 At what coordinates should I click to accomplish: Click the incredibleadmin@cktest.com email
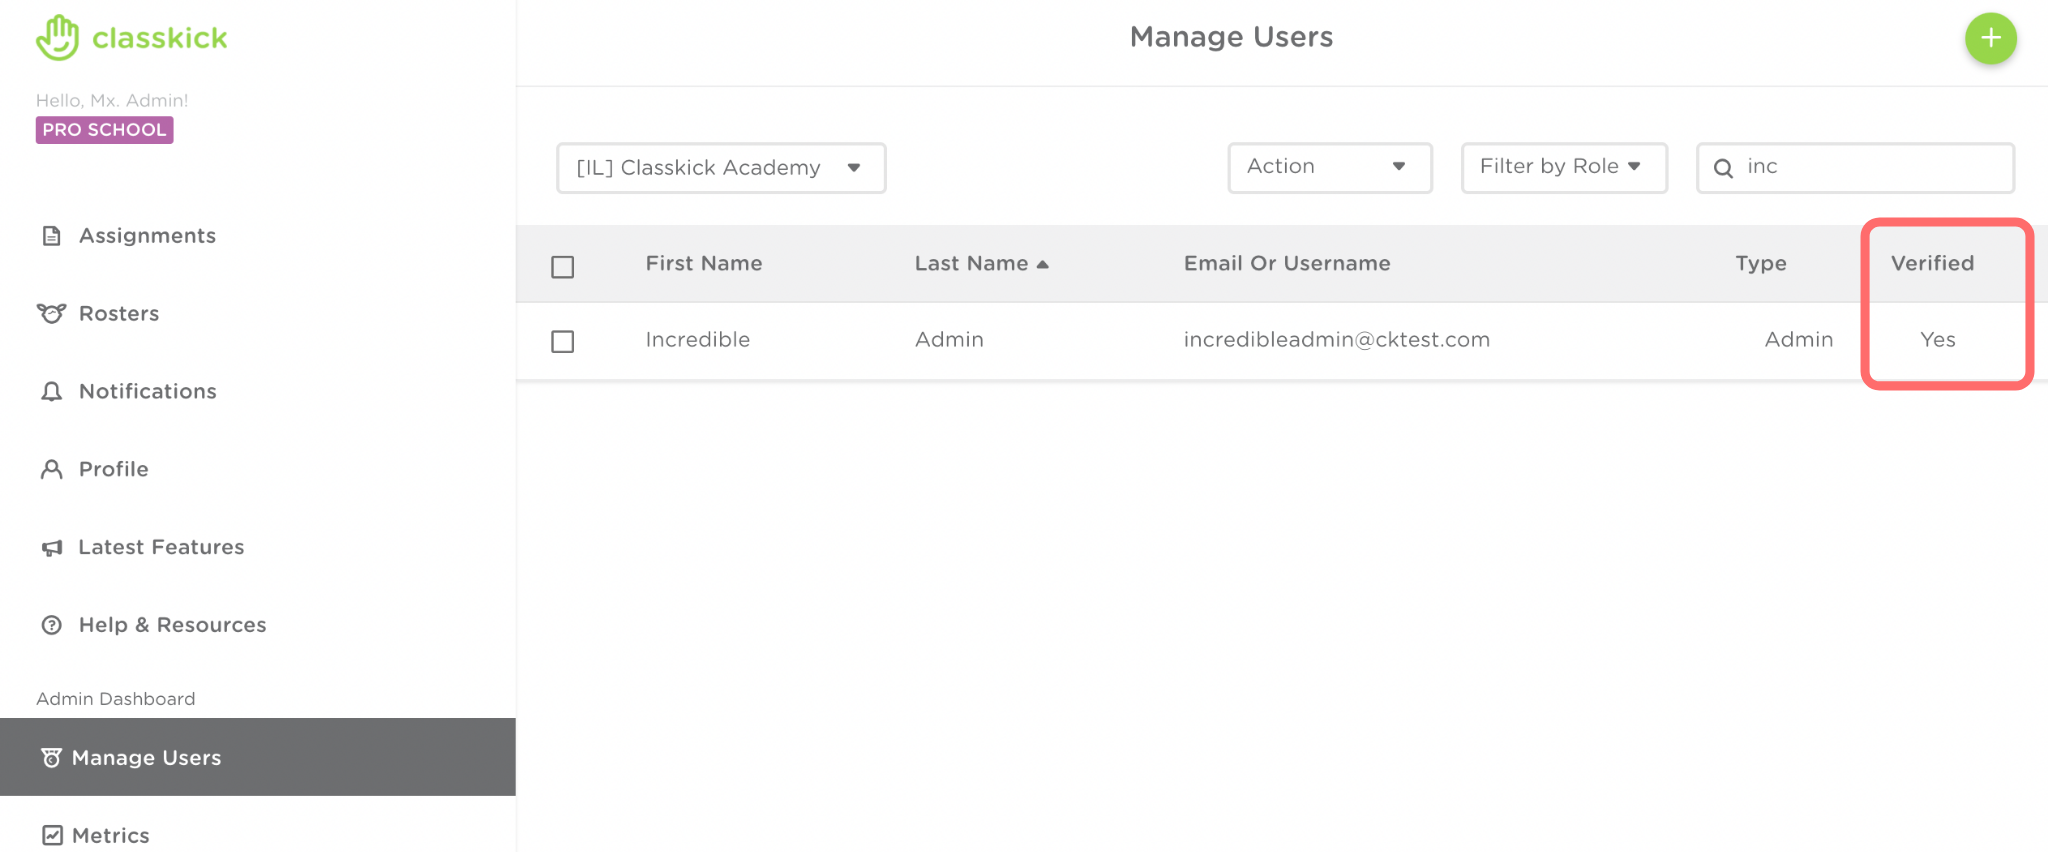[1336, 340]
